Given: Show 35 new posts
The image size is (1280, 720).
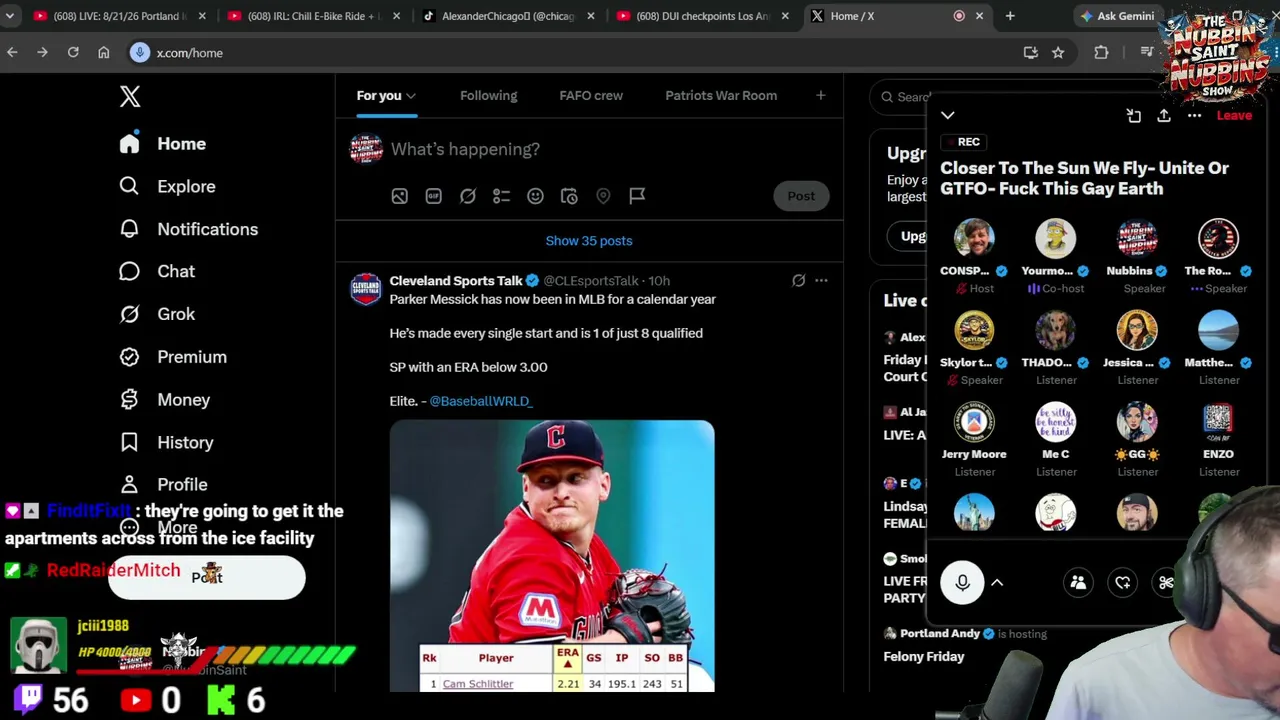Looking at the screenshot, I should [589, 241].
